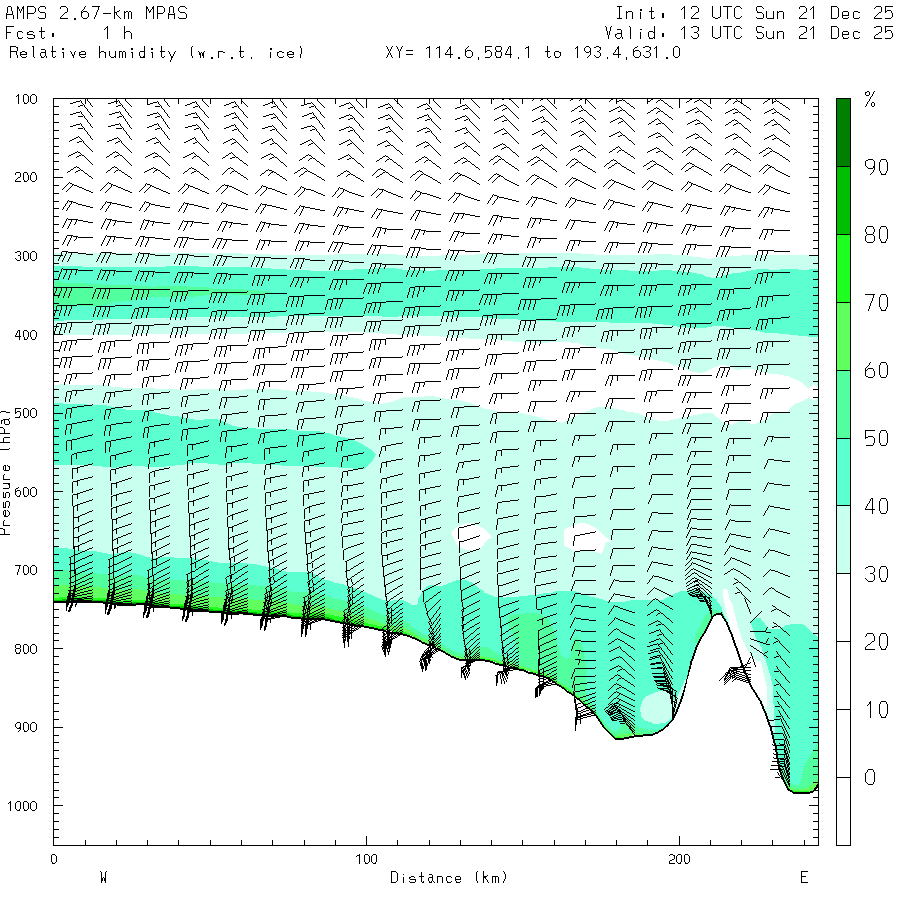This screenshot has width=900, height=900.
Task: Click the 80–90% green colorbar segment
Action: (x=843, y=201)
